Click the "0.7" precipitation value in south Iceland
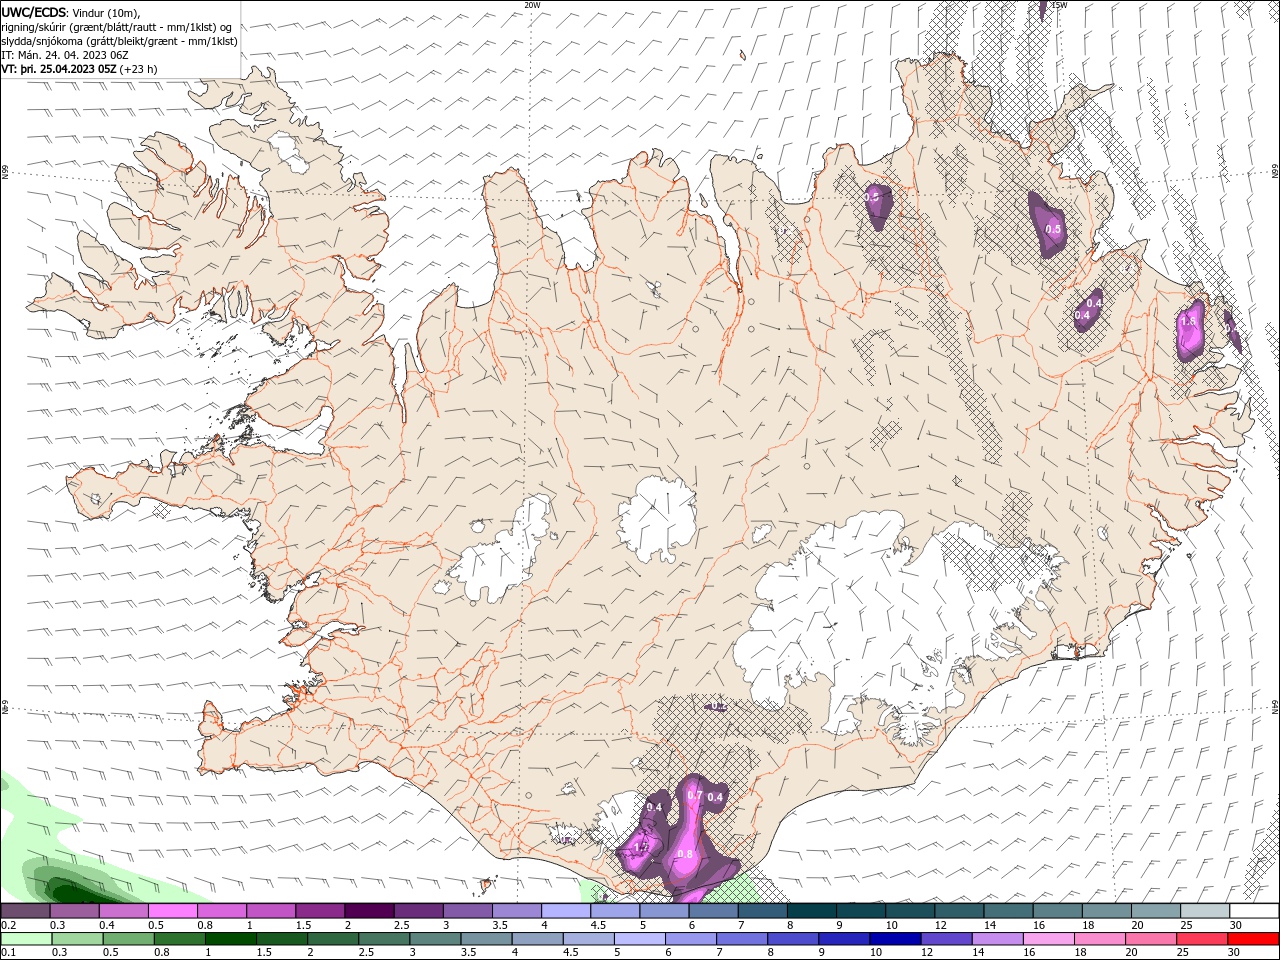This screenshot has width=1280, height=960. [x=696, y=795]
